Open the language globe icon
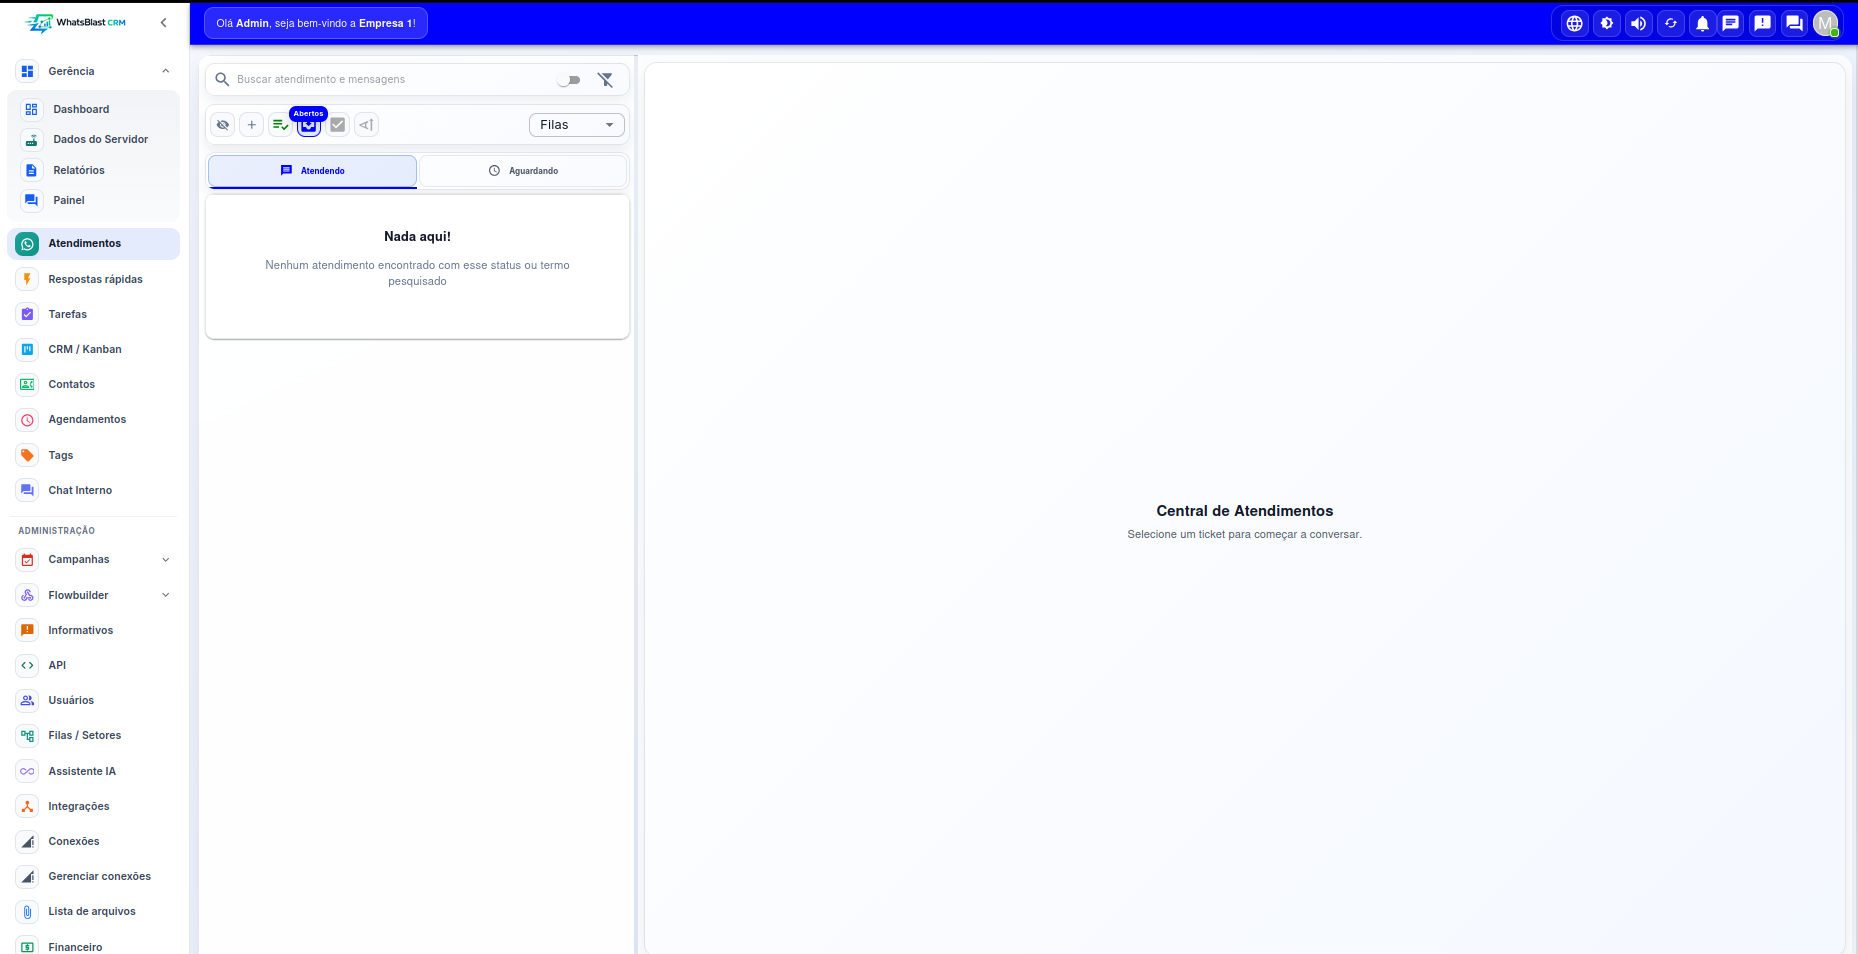1858x954 pixels. tap(1575, 23)
